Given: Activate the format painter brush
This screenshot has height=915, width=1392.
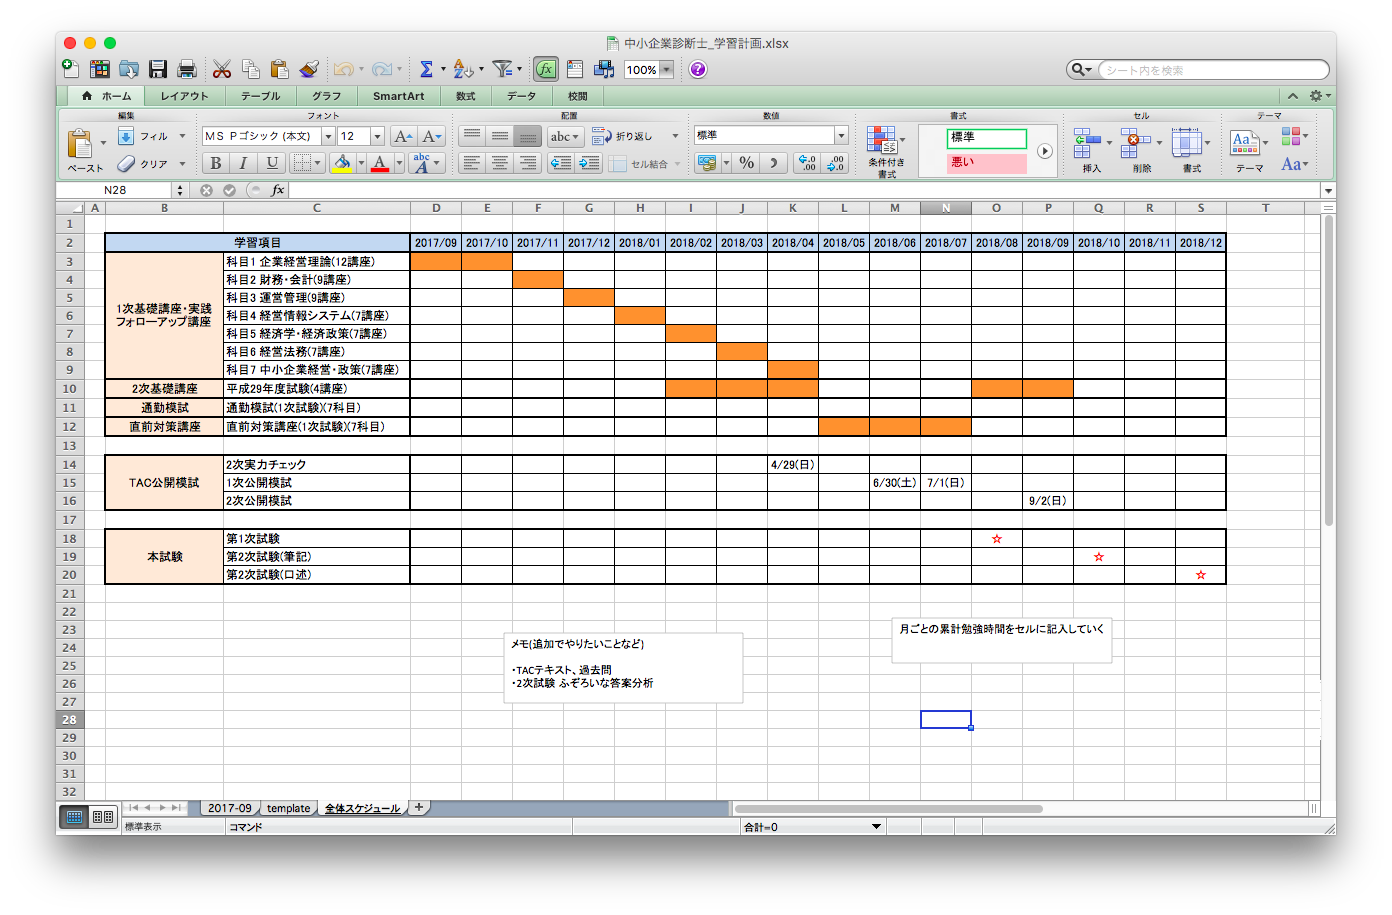Looking at the screenshot, I should pyautogui.click(x=309, y=69).
